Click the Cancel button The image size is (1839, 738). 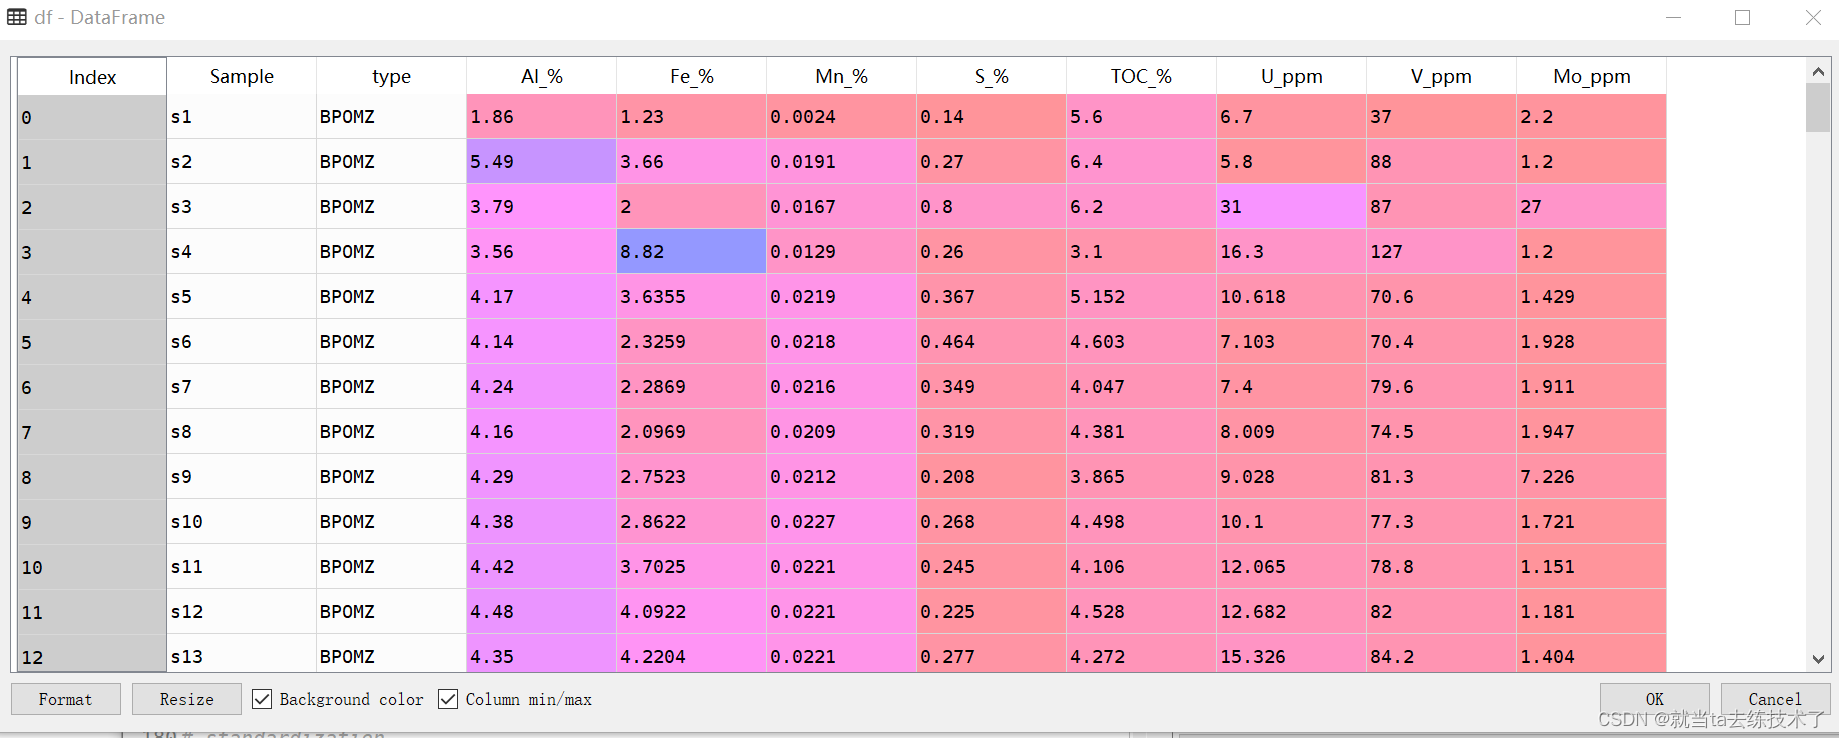pos(1775,699)
